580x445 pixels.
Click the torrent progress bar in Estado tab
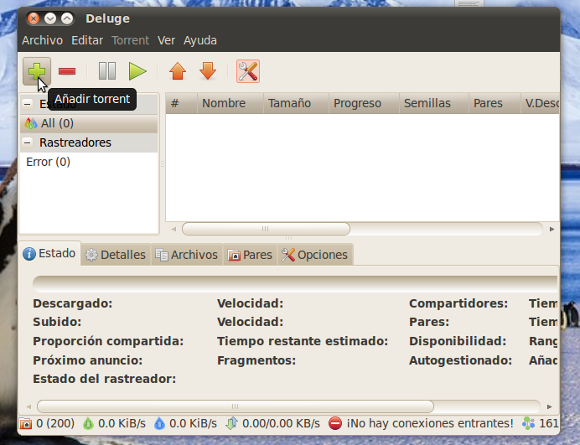point(295,284)
